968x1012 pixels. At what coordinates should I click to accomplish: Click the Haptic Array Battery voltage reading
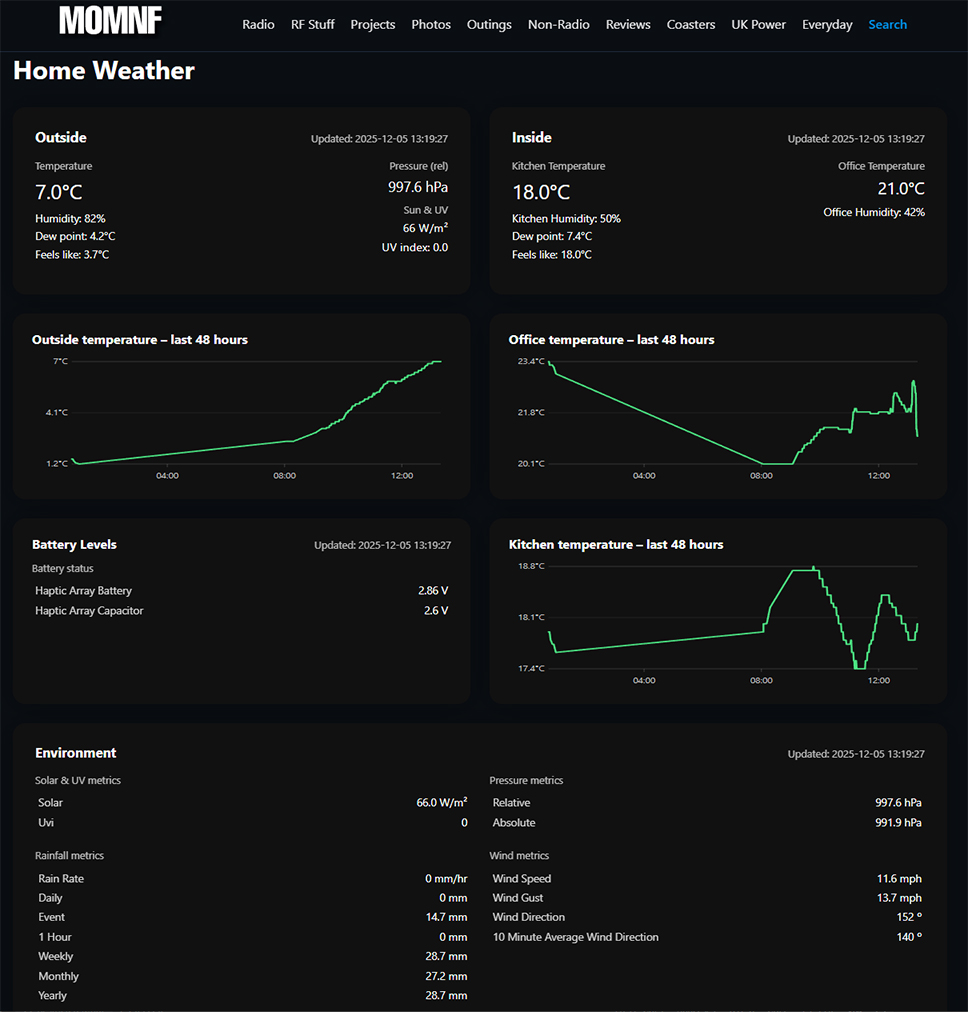pos(432,590)
